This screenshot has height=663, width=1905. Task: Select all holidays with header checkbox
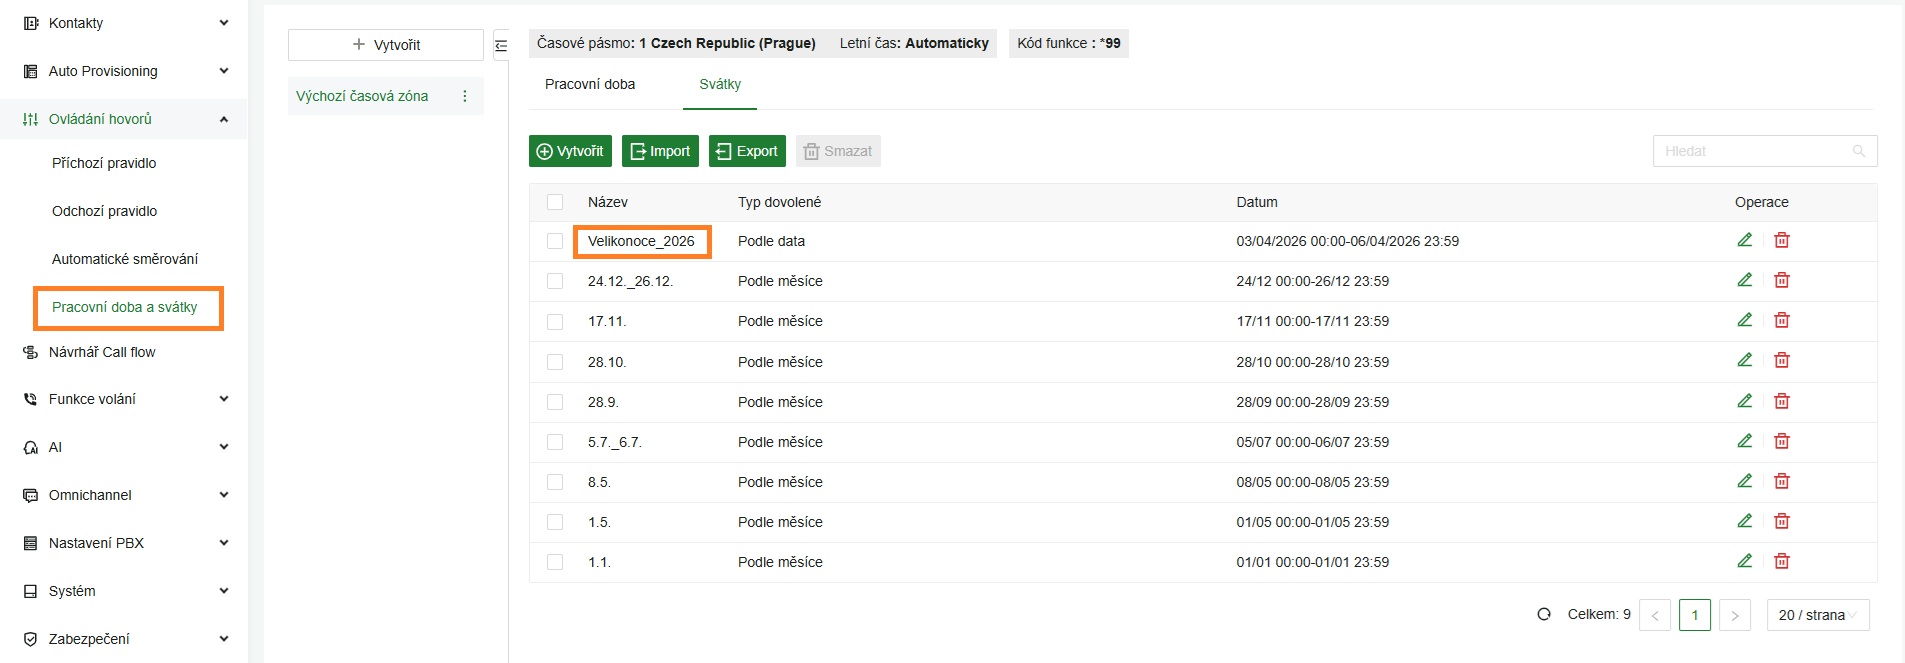(555, 202)
